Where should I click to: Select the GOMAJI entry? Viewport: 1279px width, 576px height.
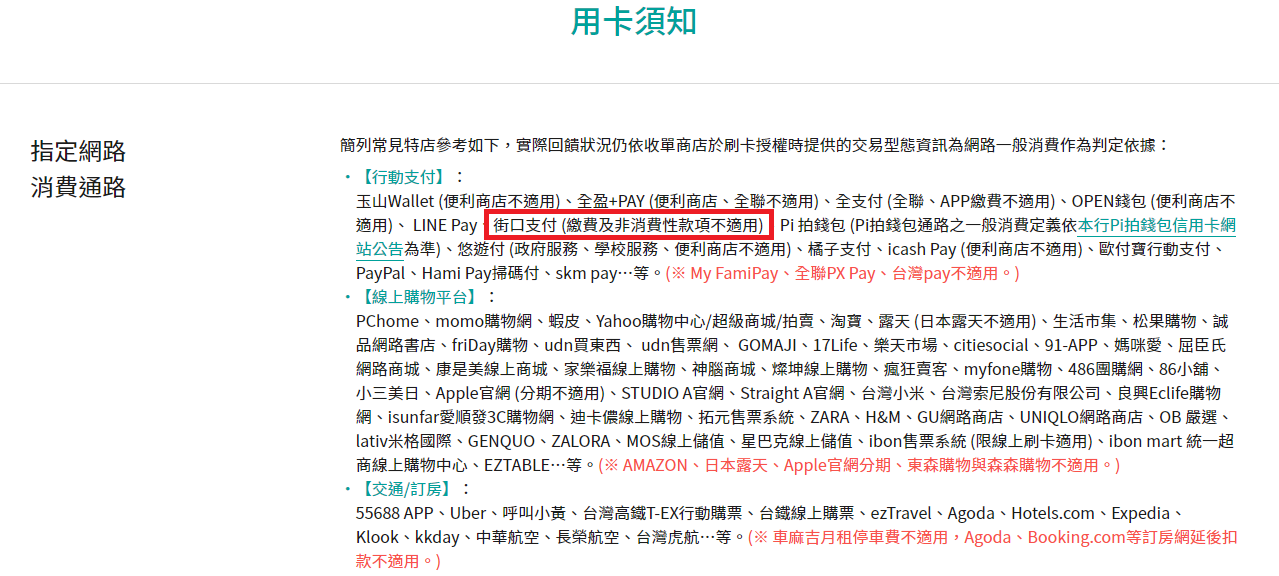(x=768, y=345)
